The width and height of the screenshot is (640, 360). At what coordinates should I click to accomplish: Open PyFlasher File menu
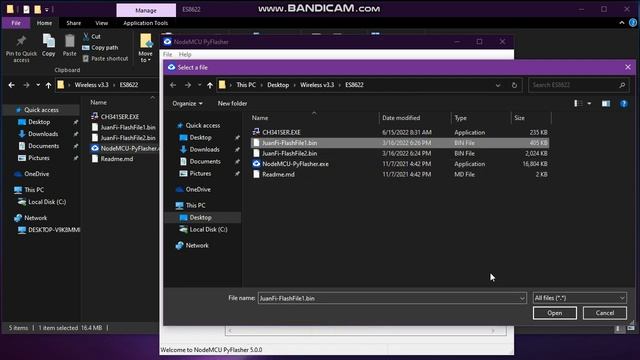tap(167, 54)
